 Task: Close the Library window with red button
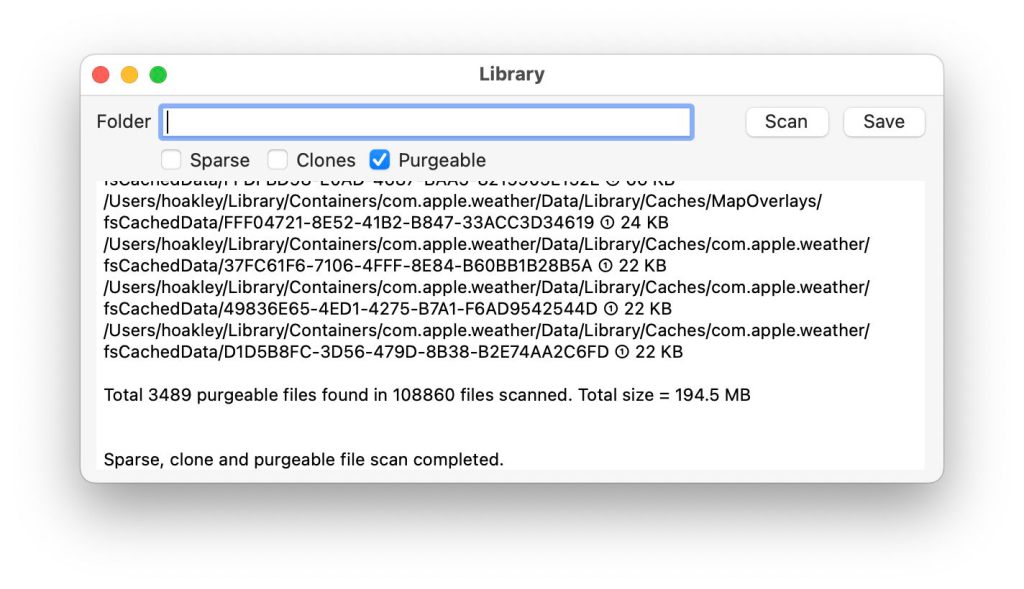pos(100,75)
